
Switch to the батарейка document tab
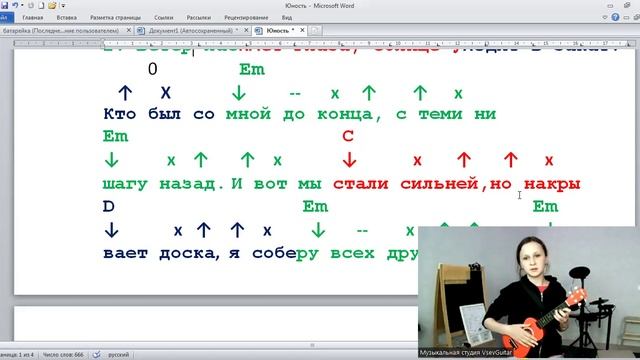60,31
